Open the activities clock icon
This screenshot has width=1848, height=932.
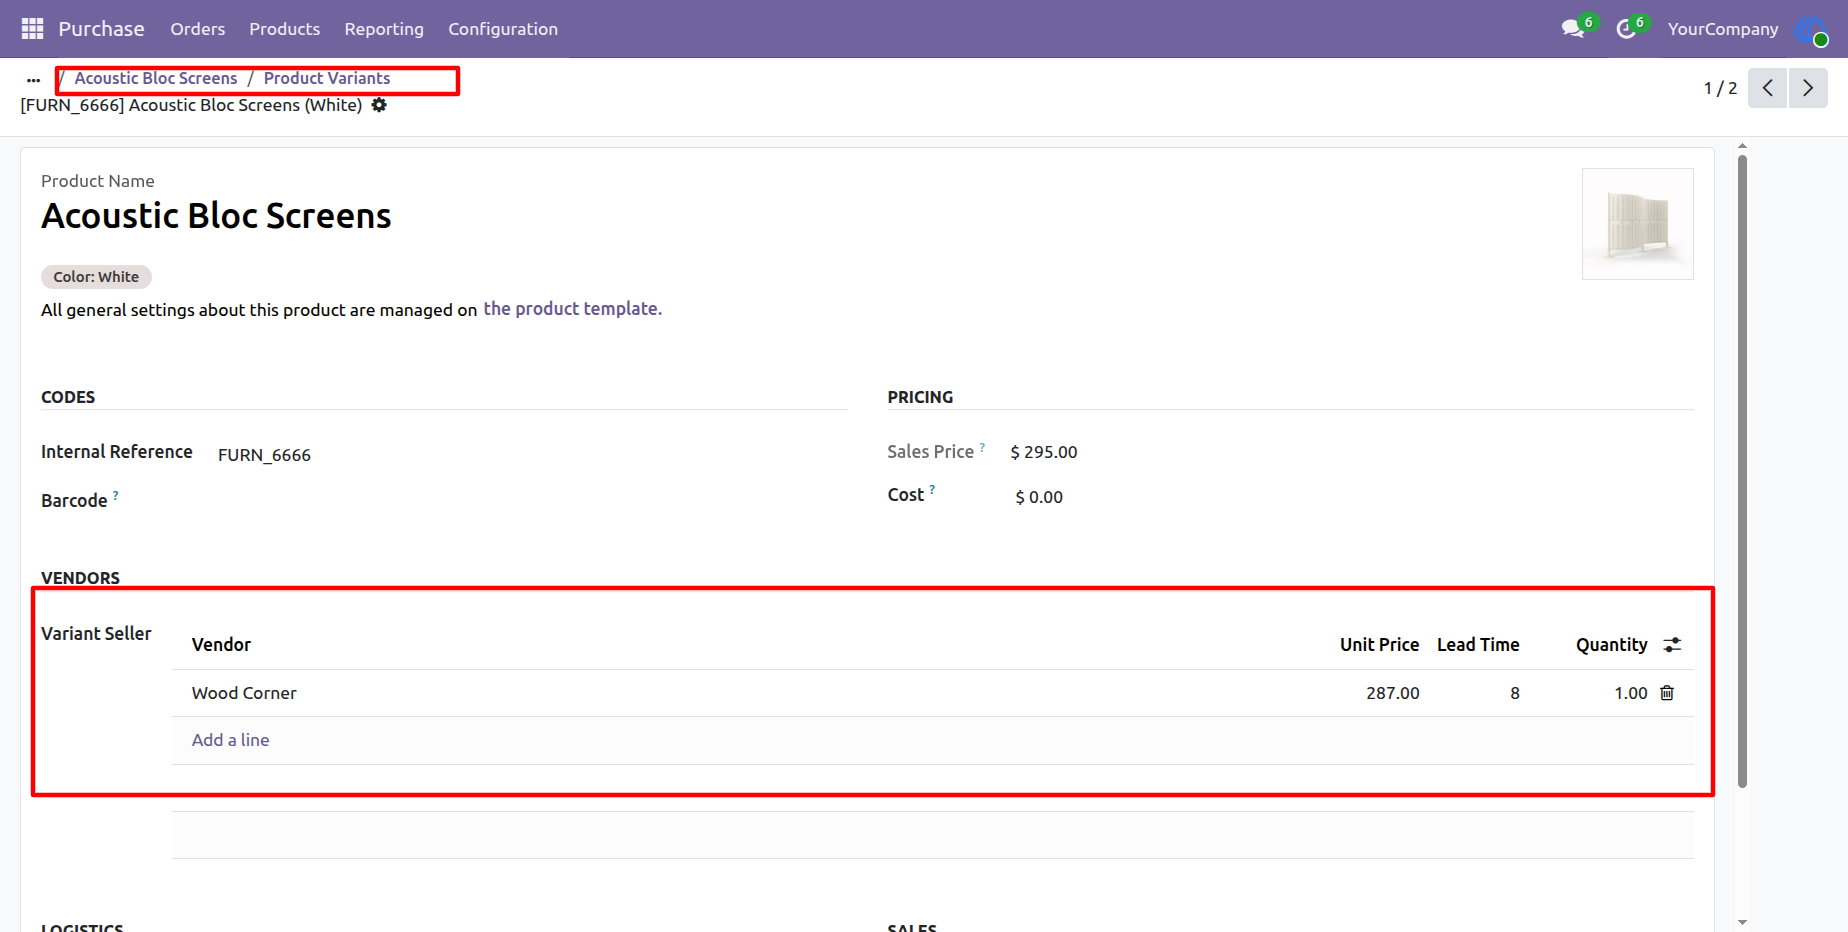1626,29
